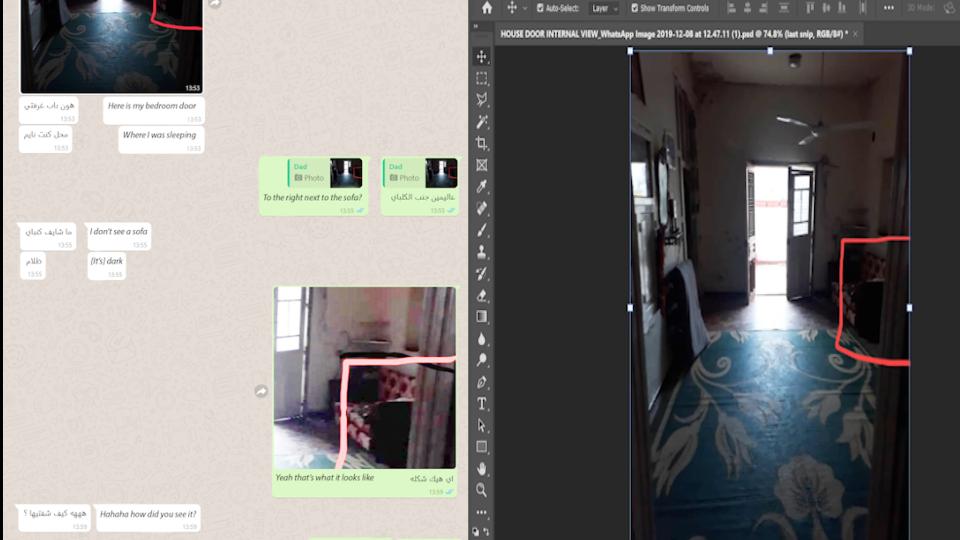Viewport: 960px width, 540px height.
Task: Expand the Move tool preset picker
Action: (524, 8)
